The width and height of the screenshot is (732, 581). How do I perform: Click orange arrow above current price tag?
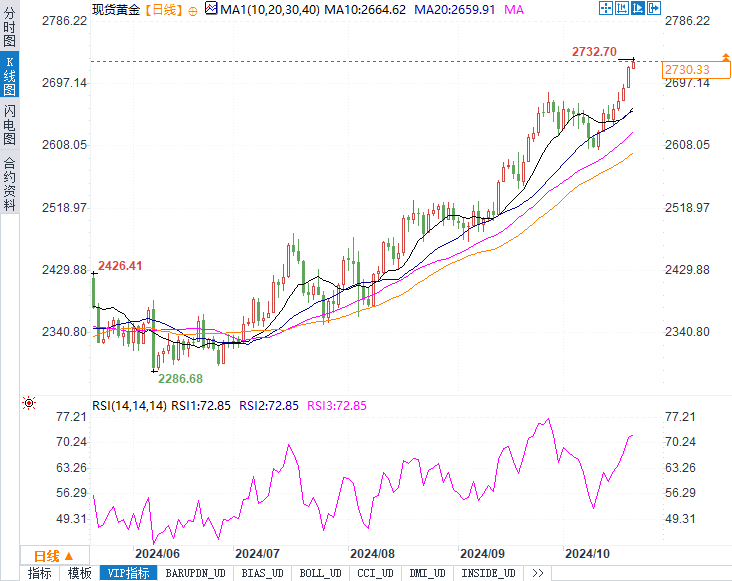[x=725, y=56]
